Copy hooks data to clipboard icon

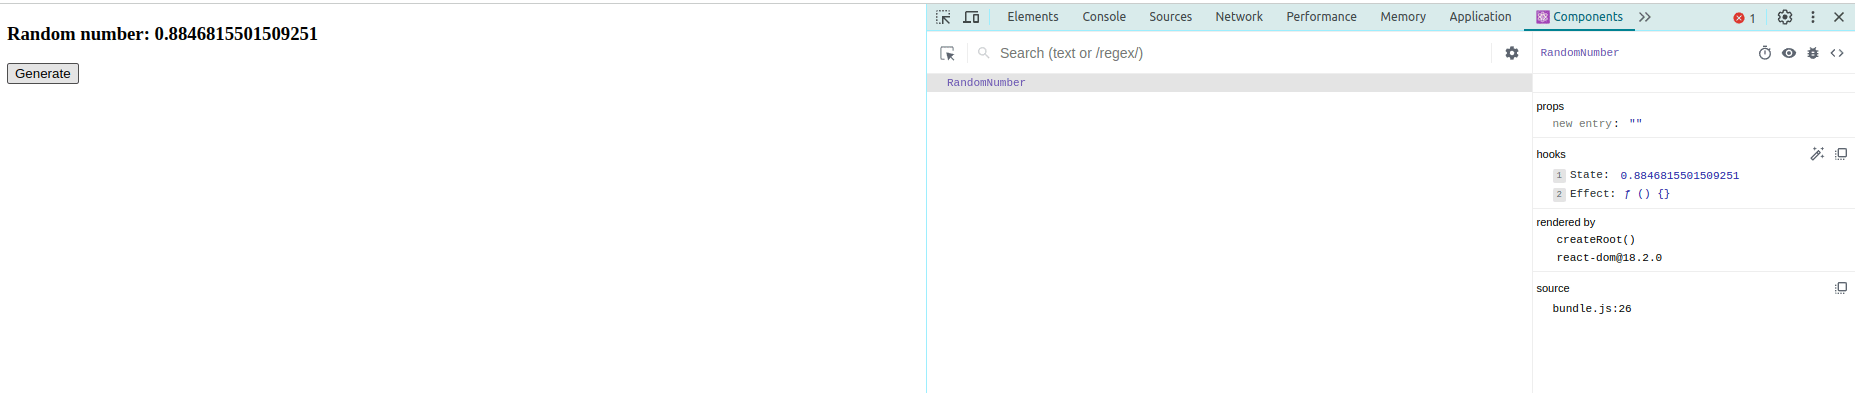tap(1841, 154)
